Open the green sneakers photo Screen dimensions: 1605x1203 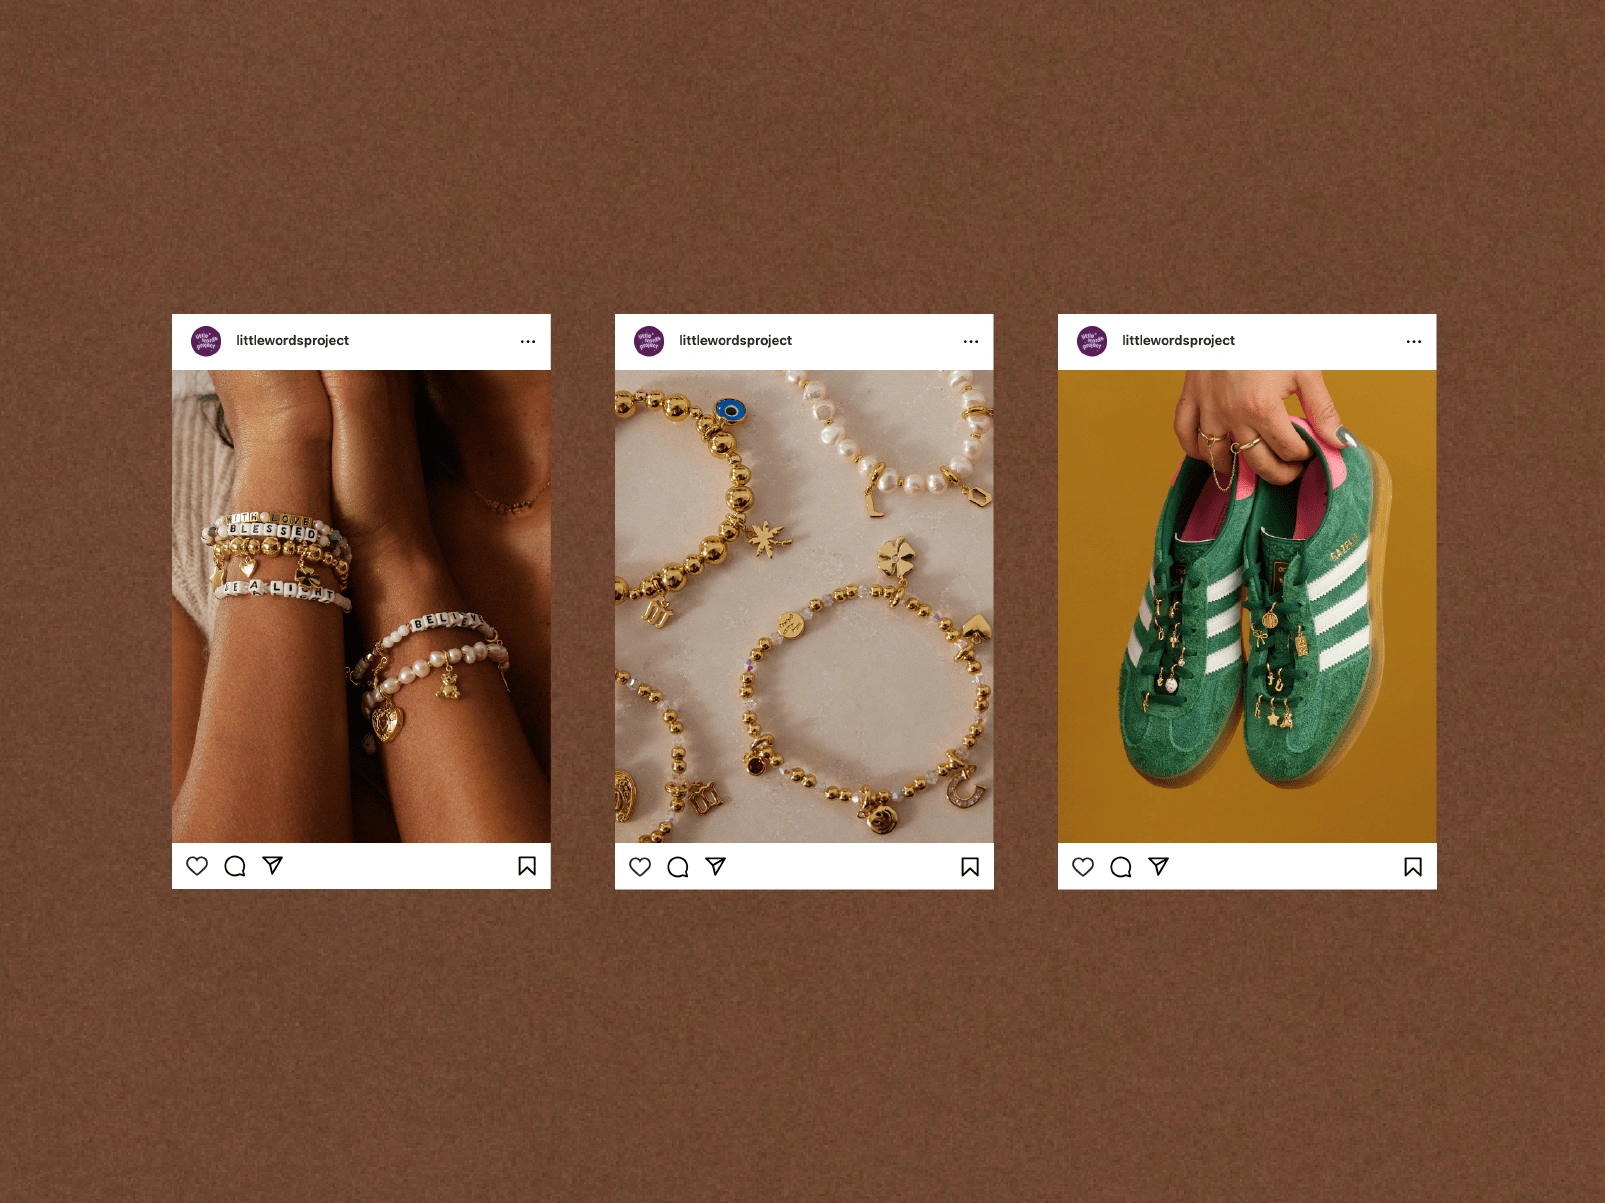pyautogui.click(x=1247, y=606)
